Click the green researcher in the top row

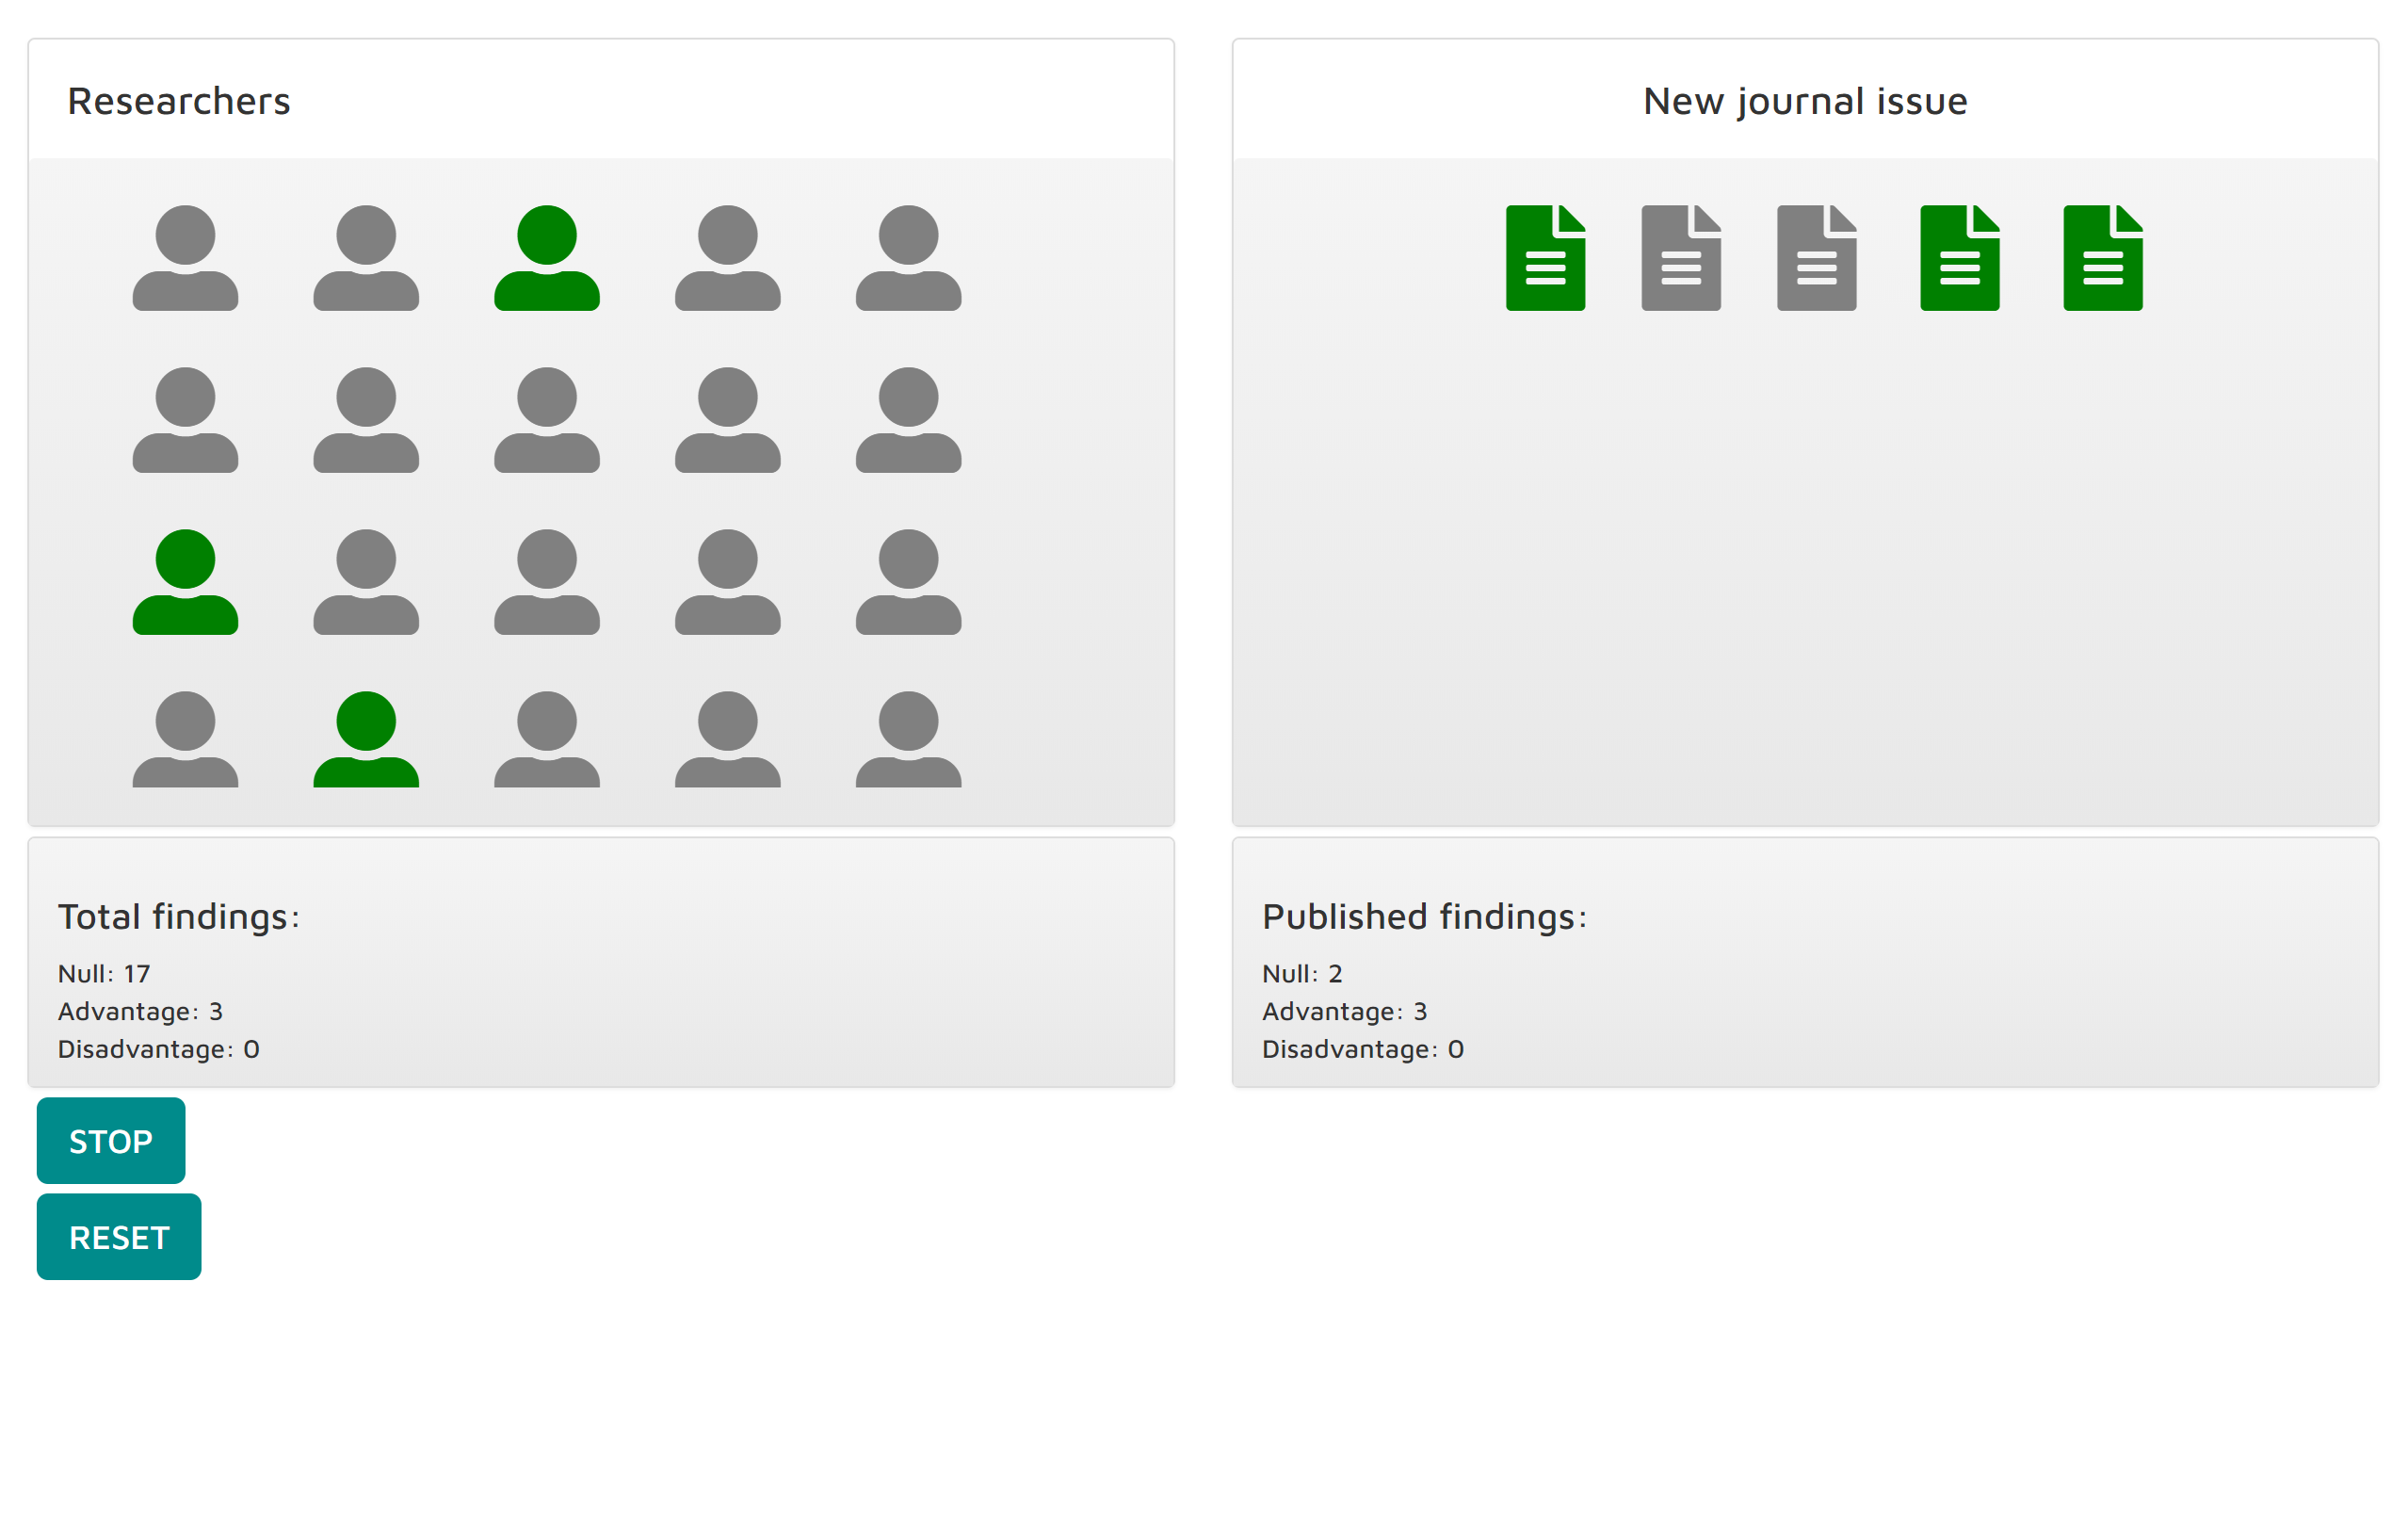click(x=546, y=257)
